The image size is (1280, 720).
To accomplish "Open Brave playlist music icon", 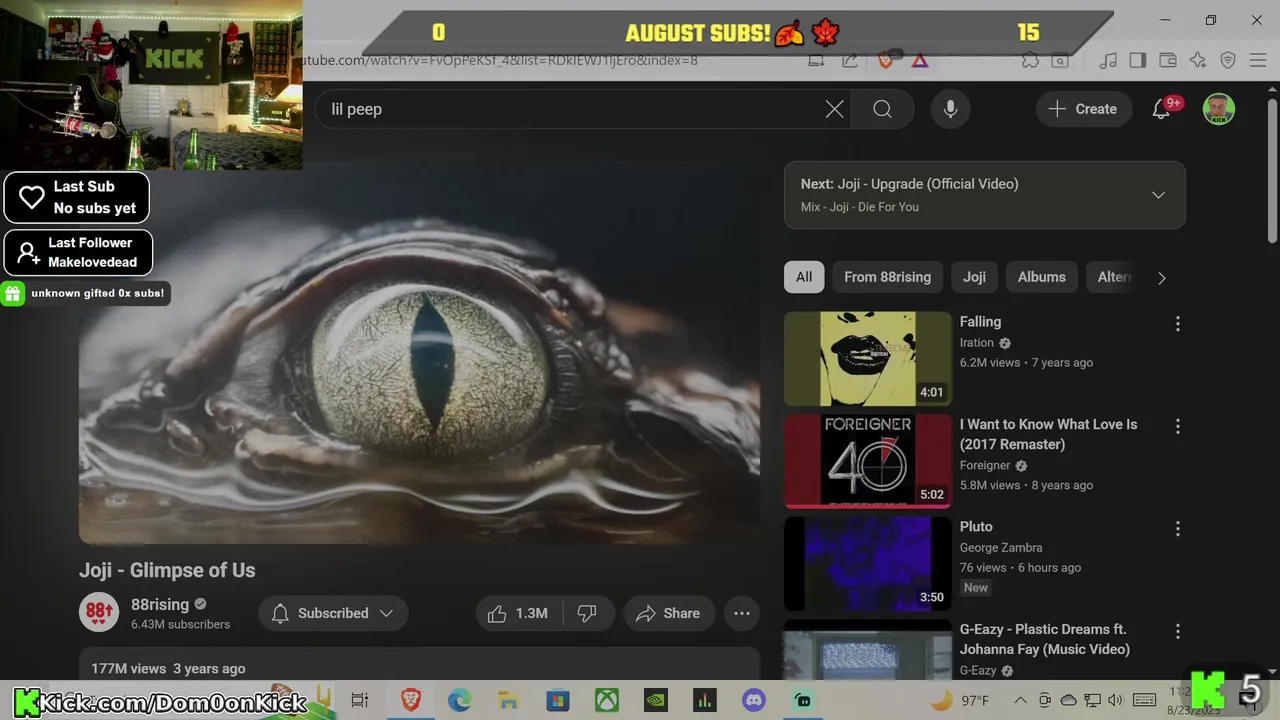I will coord(1108,60).
